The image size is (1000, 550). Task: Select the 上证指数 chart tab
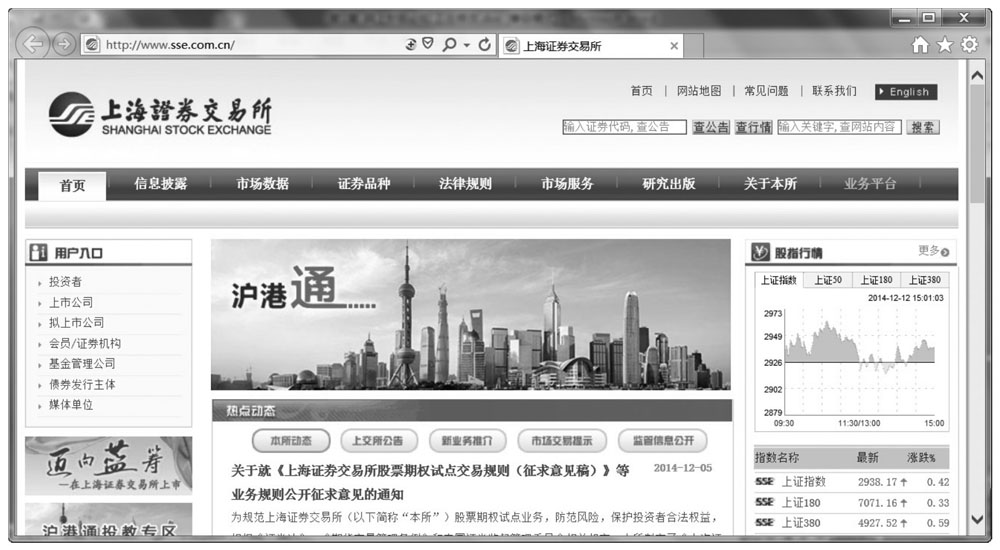778,280
